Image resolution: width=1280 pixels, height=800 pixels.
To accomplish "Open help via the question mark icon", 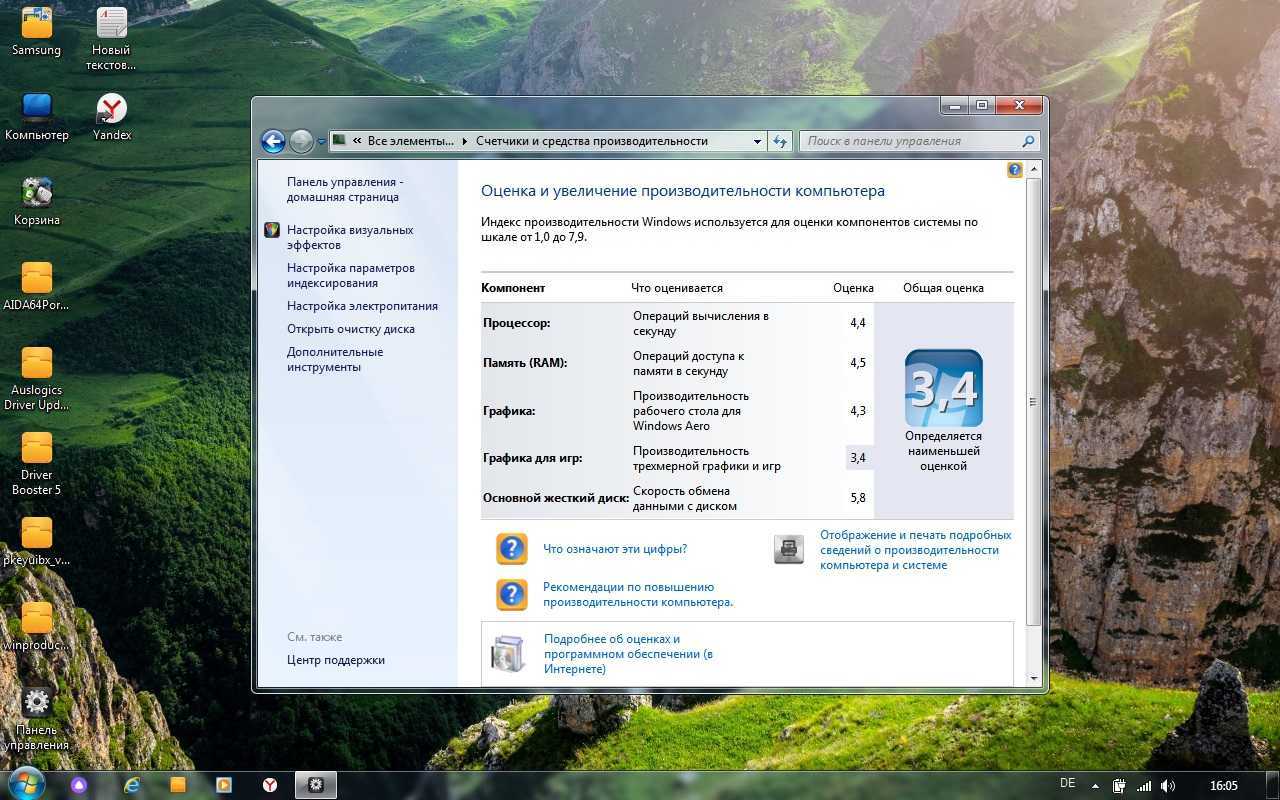I will [x=1014, y=170].
